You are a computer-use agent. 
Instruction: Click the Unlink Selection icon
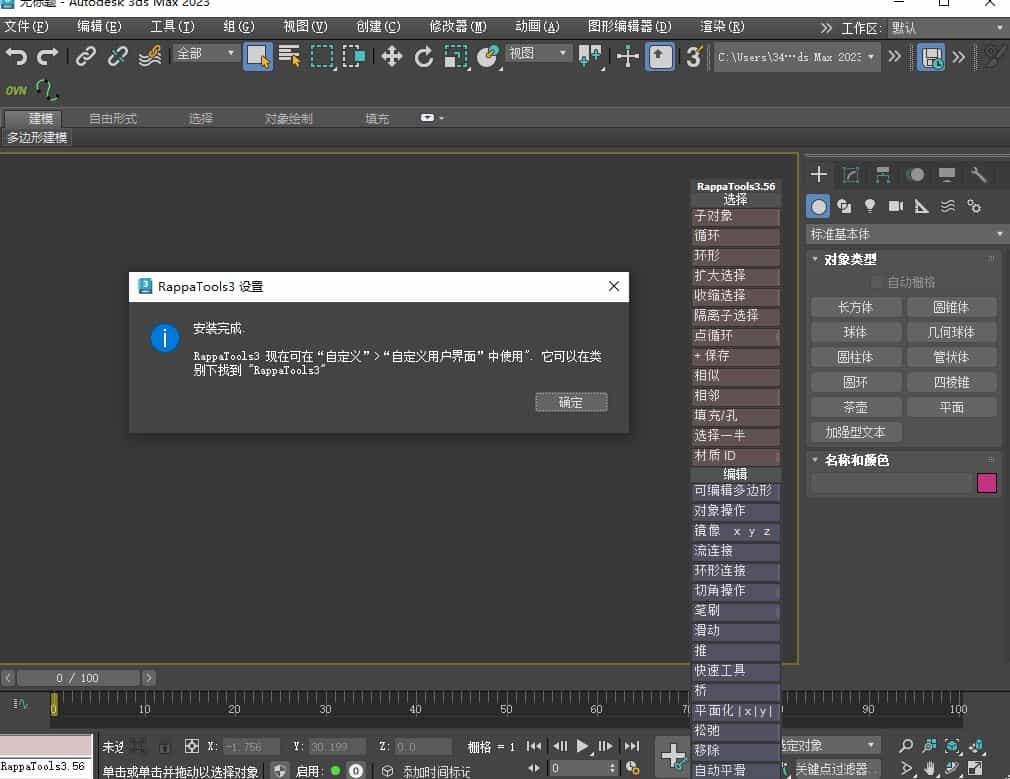[x=117, y=57]
